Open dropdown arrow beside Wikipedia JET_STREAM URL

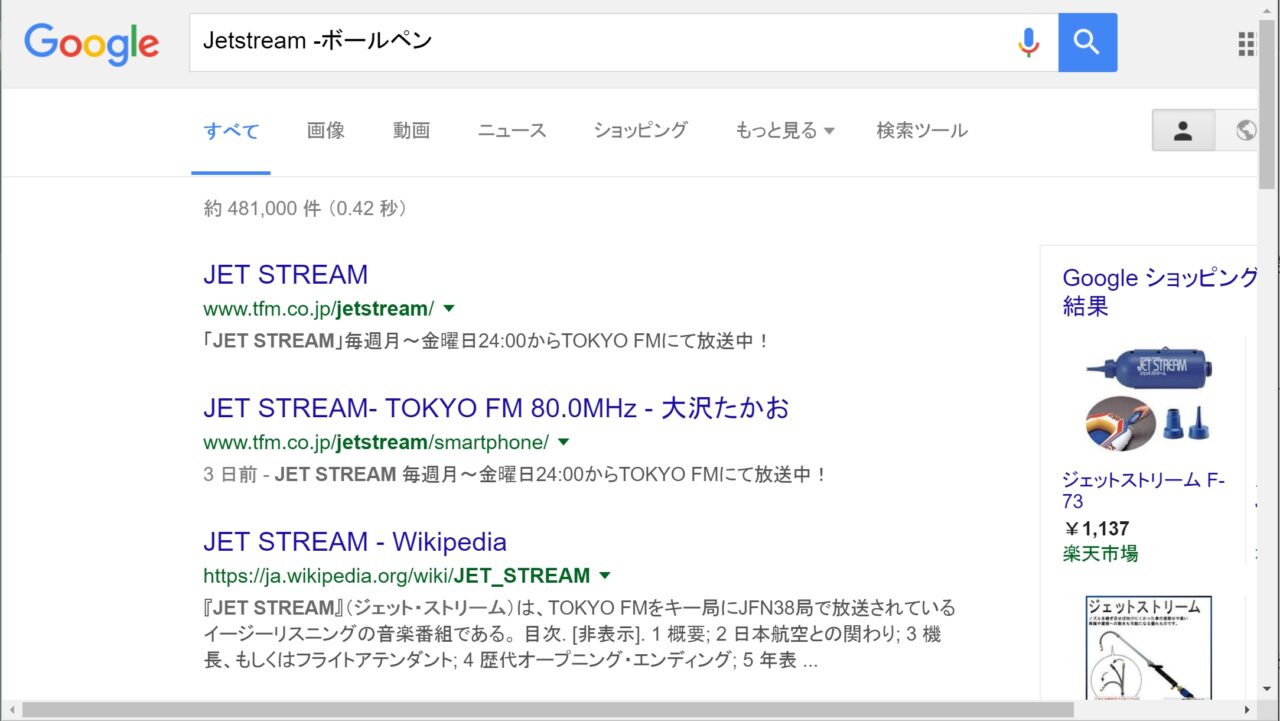604,576
